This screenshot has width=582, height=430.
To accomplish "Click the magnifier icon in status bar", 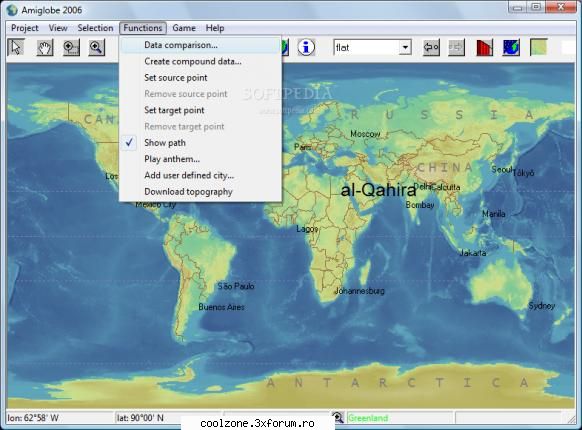I will (338, 417).
